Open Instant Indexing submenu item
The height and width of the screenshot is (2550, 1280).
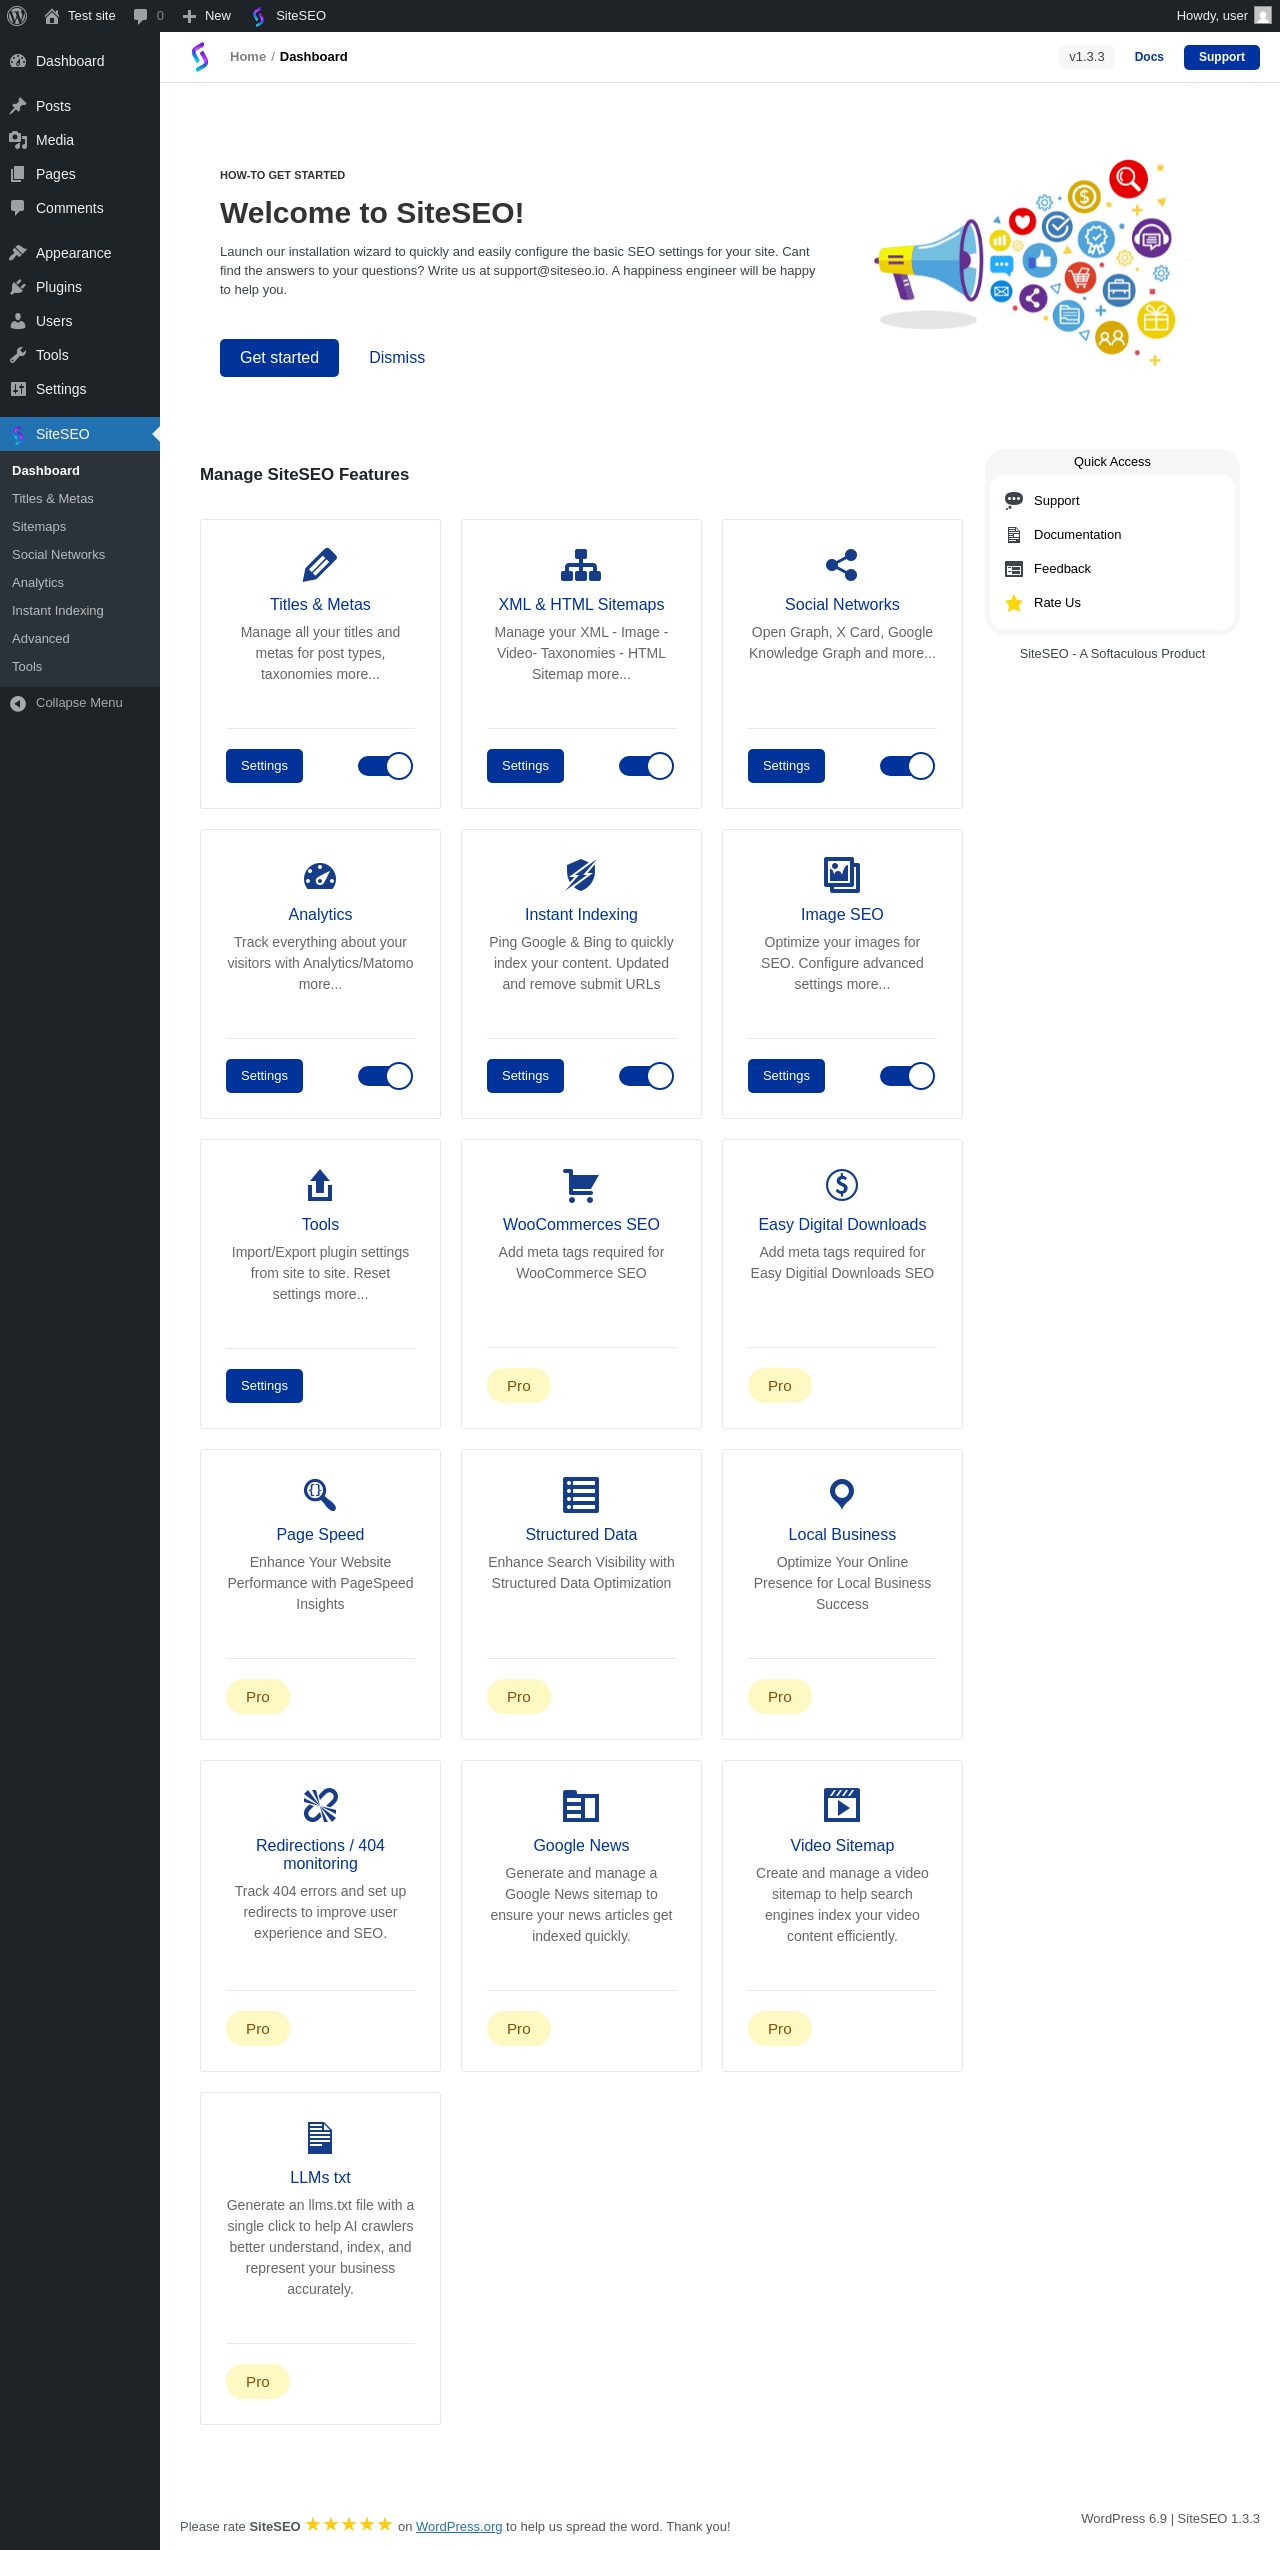[x=80, y=611]
